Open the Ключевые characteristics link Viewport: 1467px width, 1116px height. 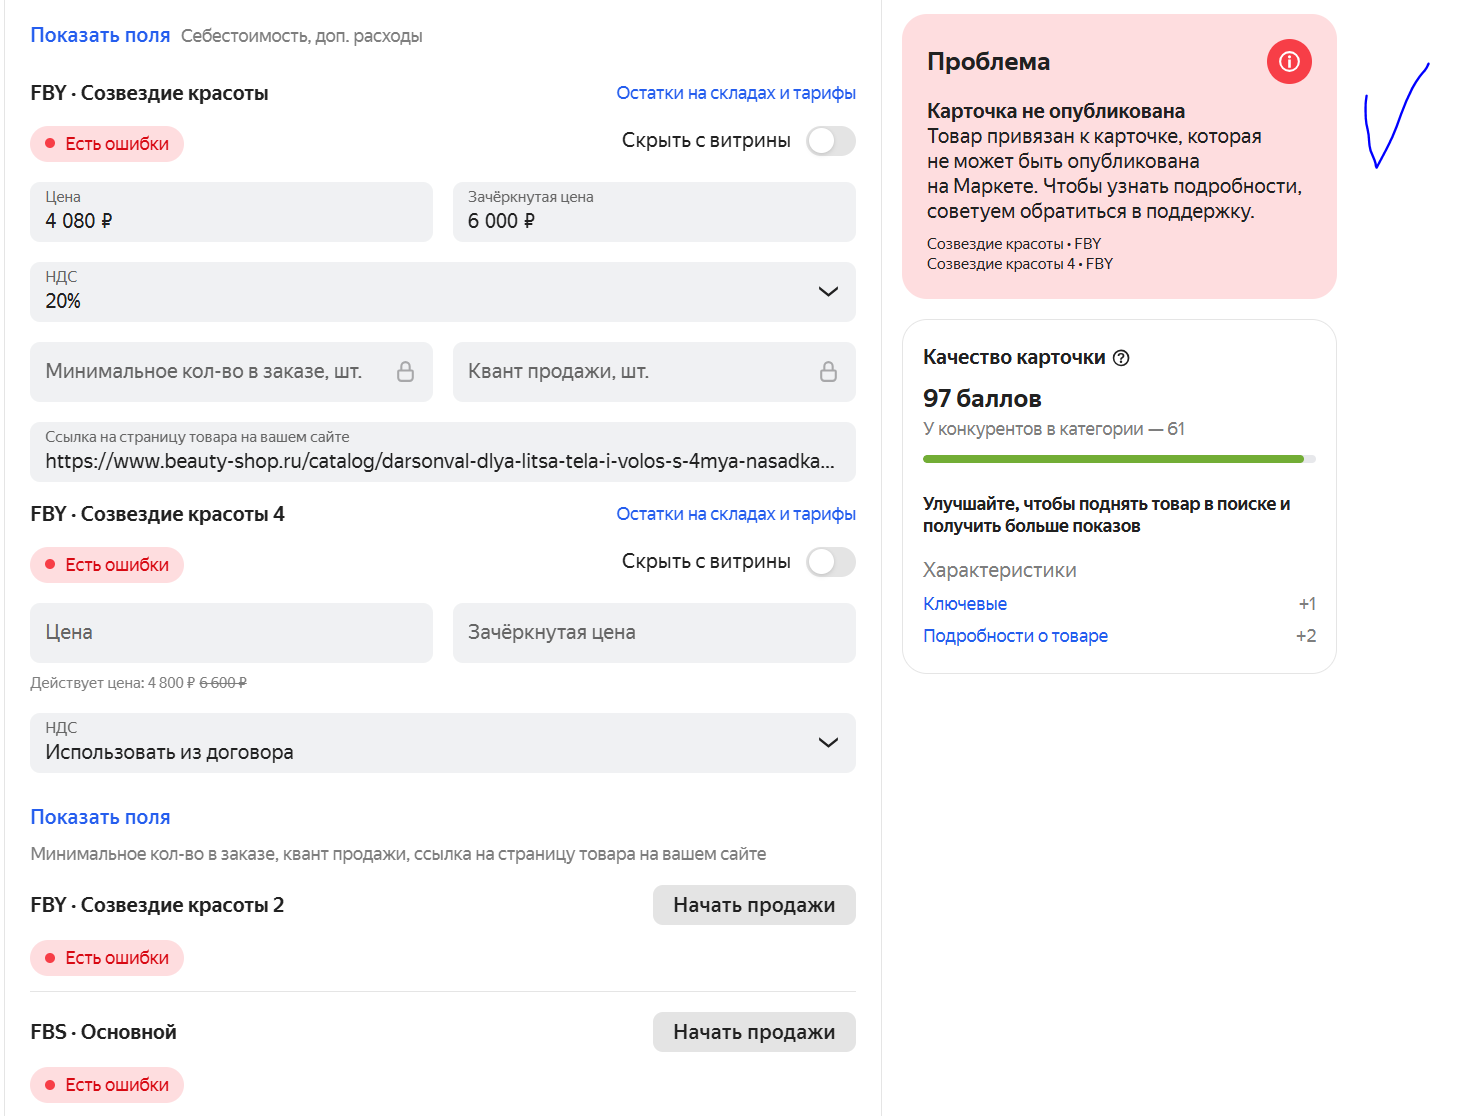[964, 604]
